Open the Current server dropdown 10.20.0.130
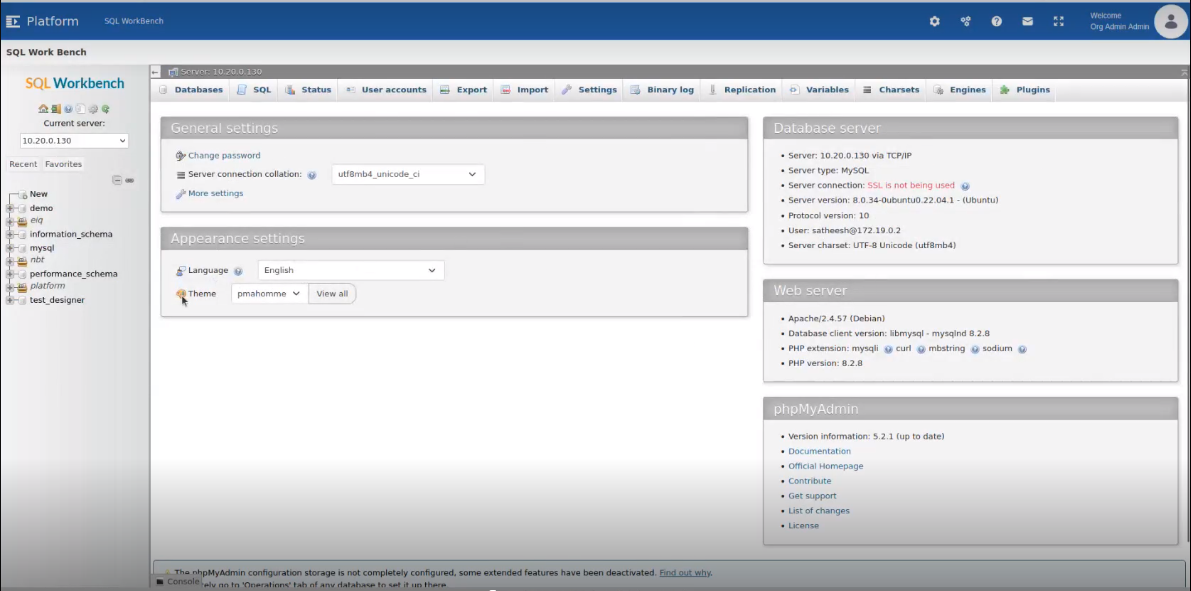 pos(74,141)
